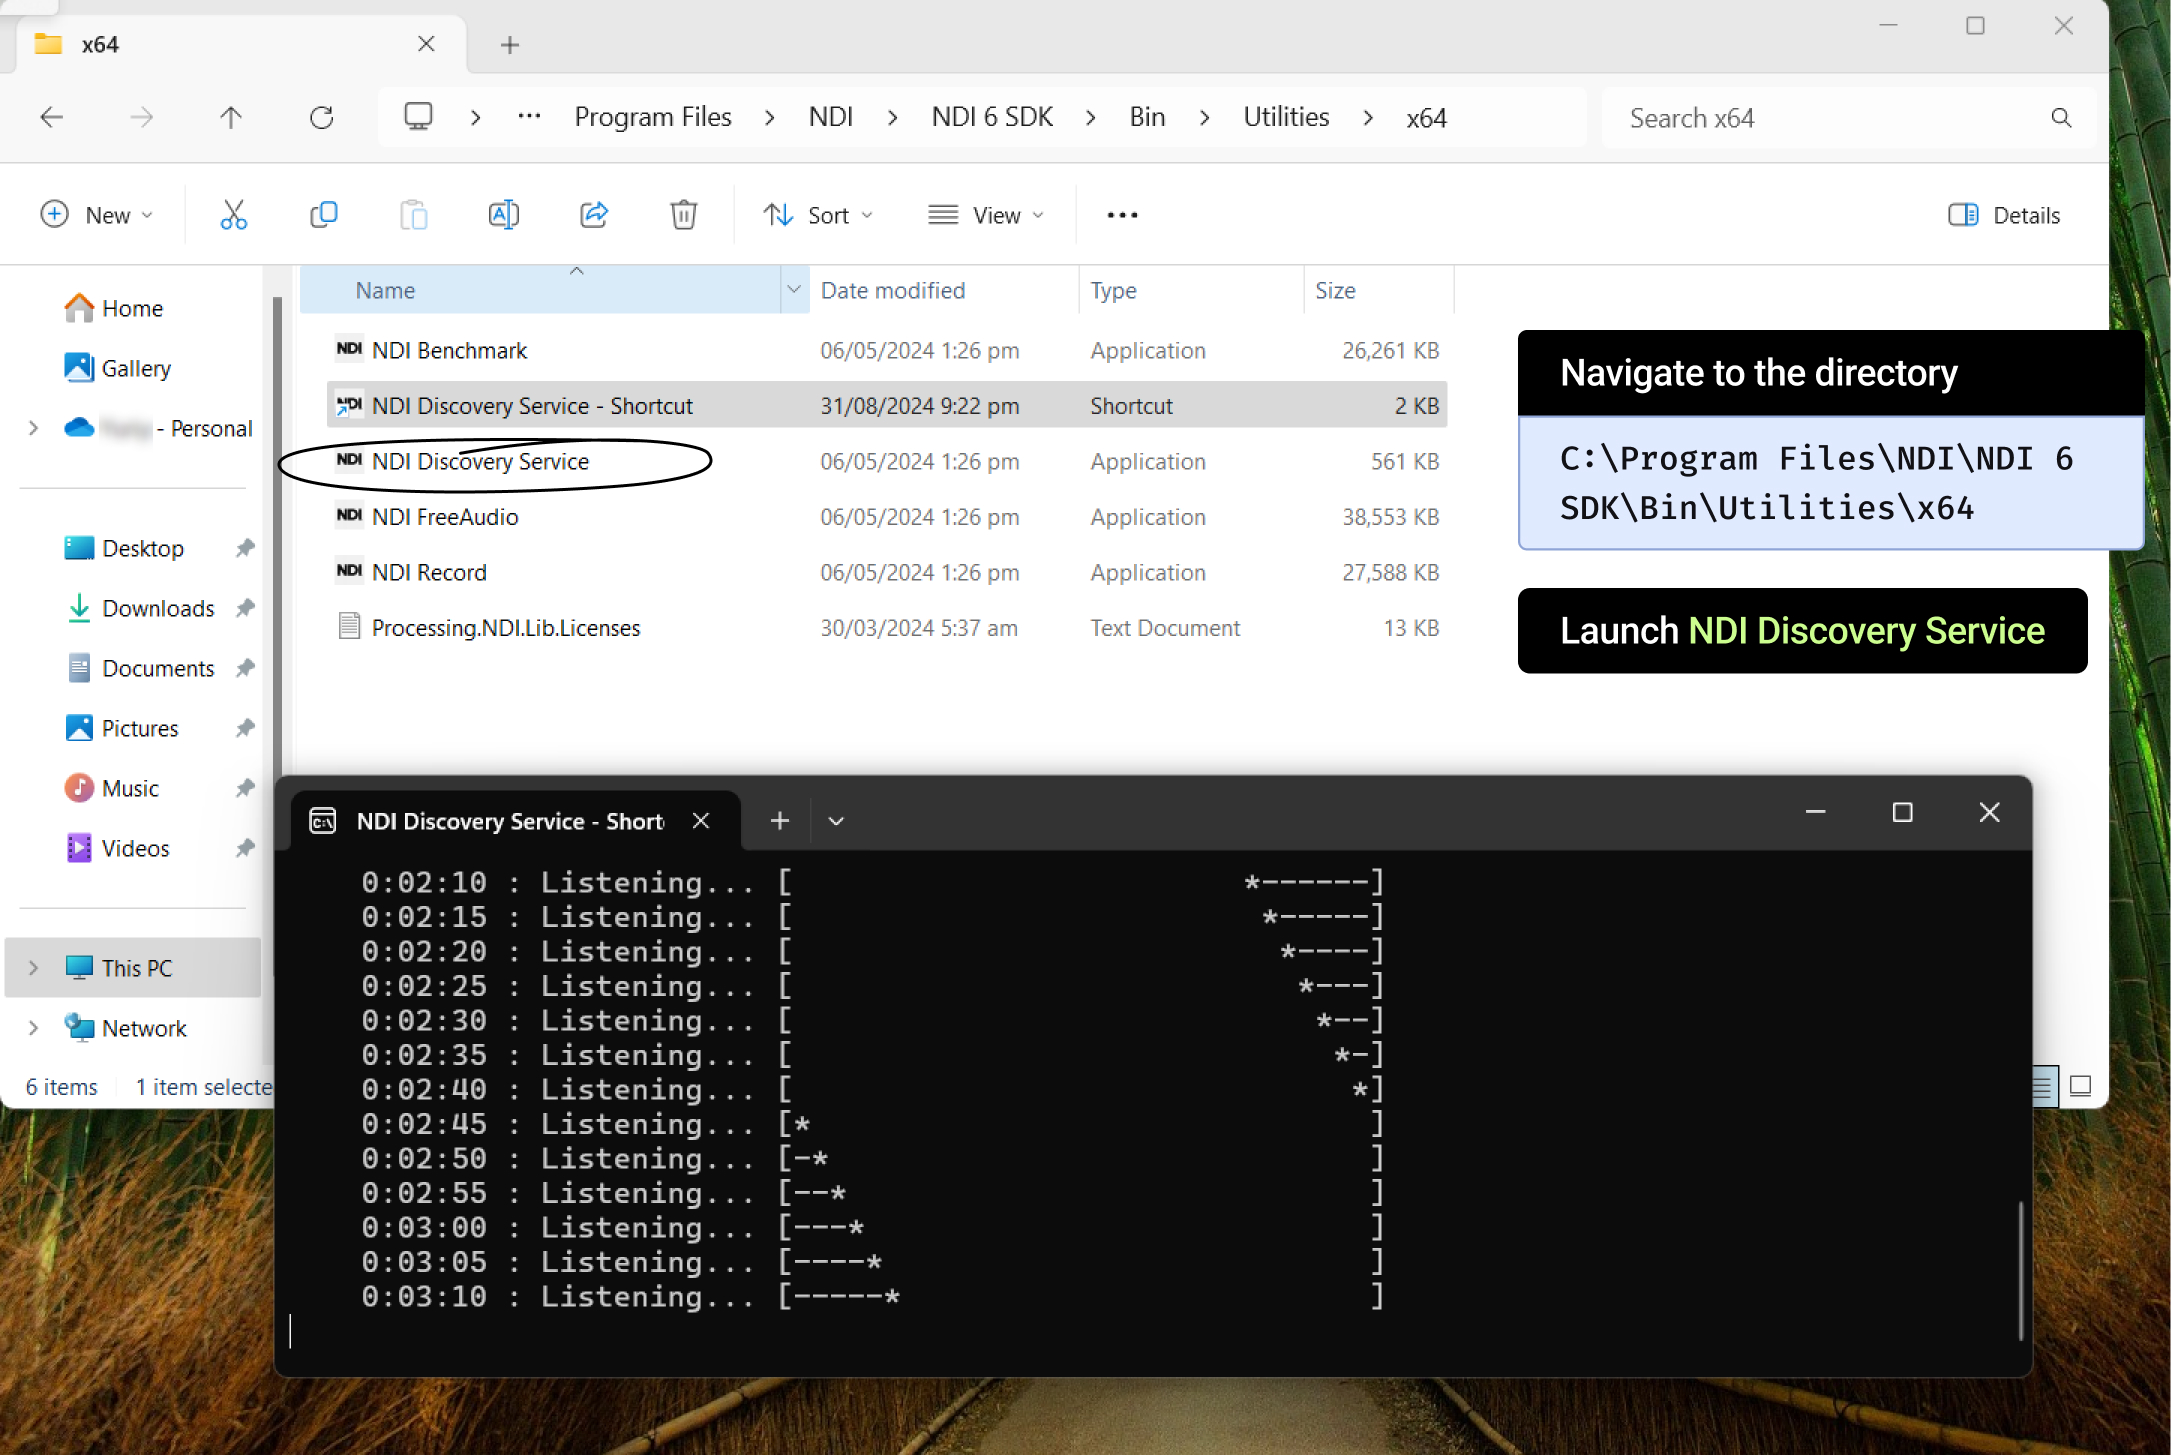Switch to details list view icon
Viewport: 2171px width, 1455px height.
pyautogui.click(x=2043, y=1086)
